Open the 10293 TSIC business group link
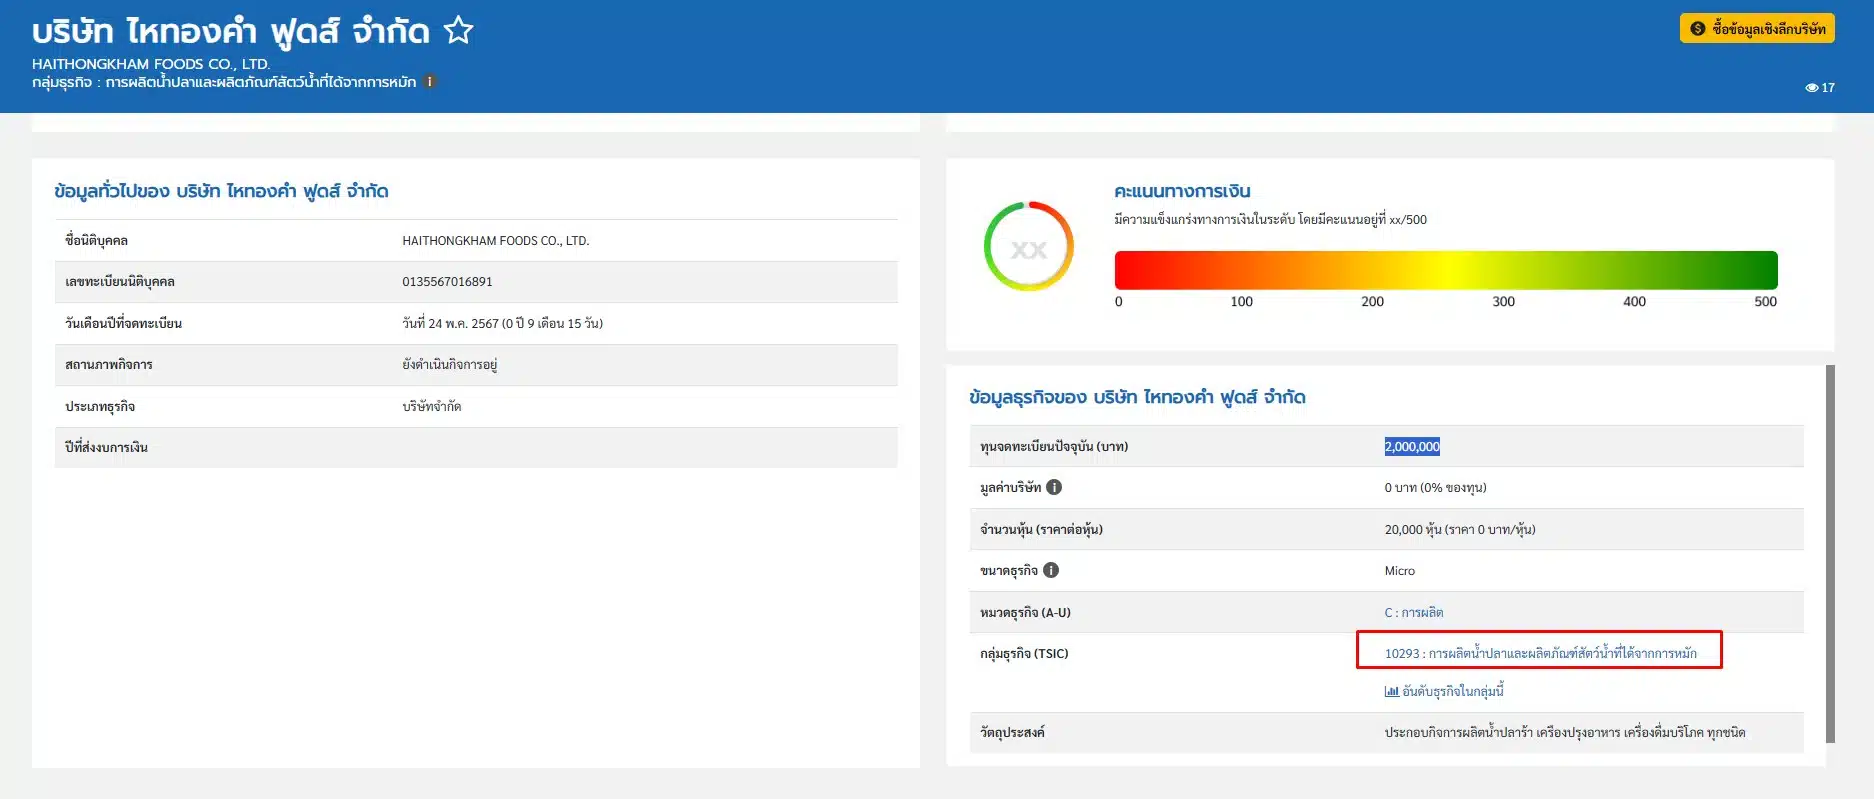 point(1539,653)
